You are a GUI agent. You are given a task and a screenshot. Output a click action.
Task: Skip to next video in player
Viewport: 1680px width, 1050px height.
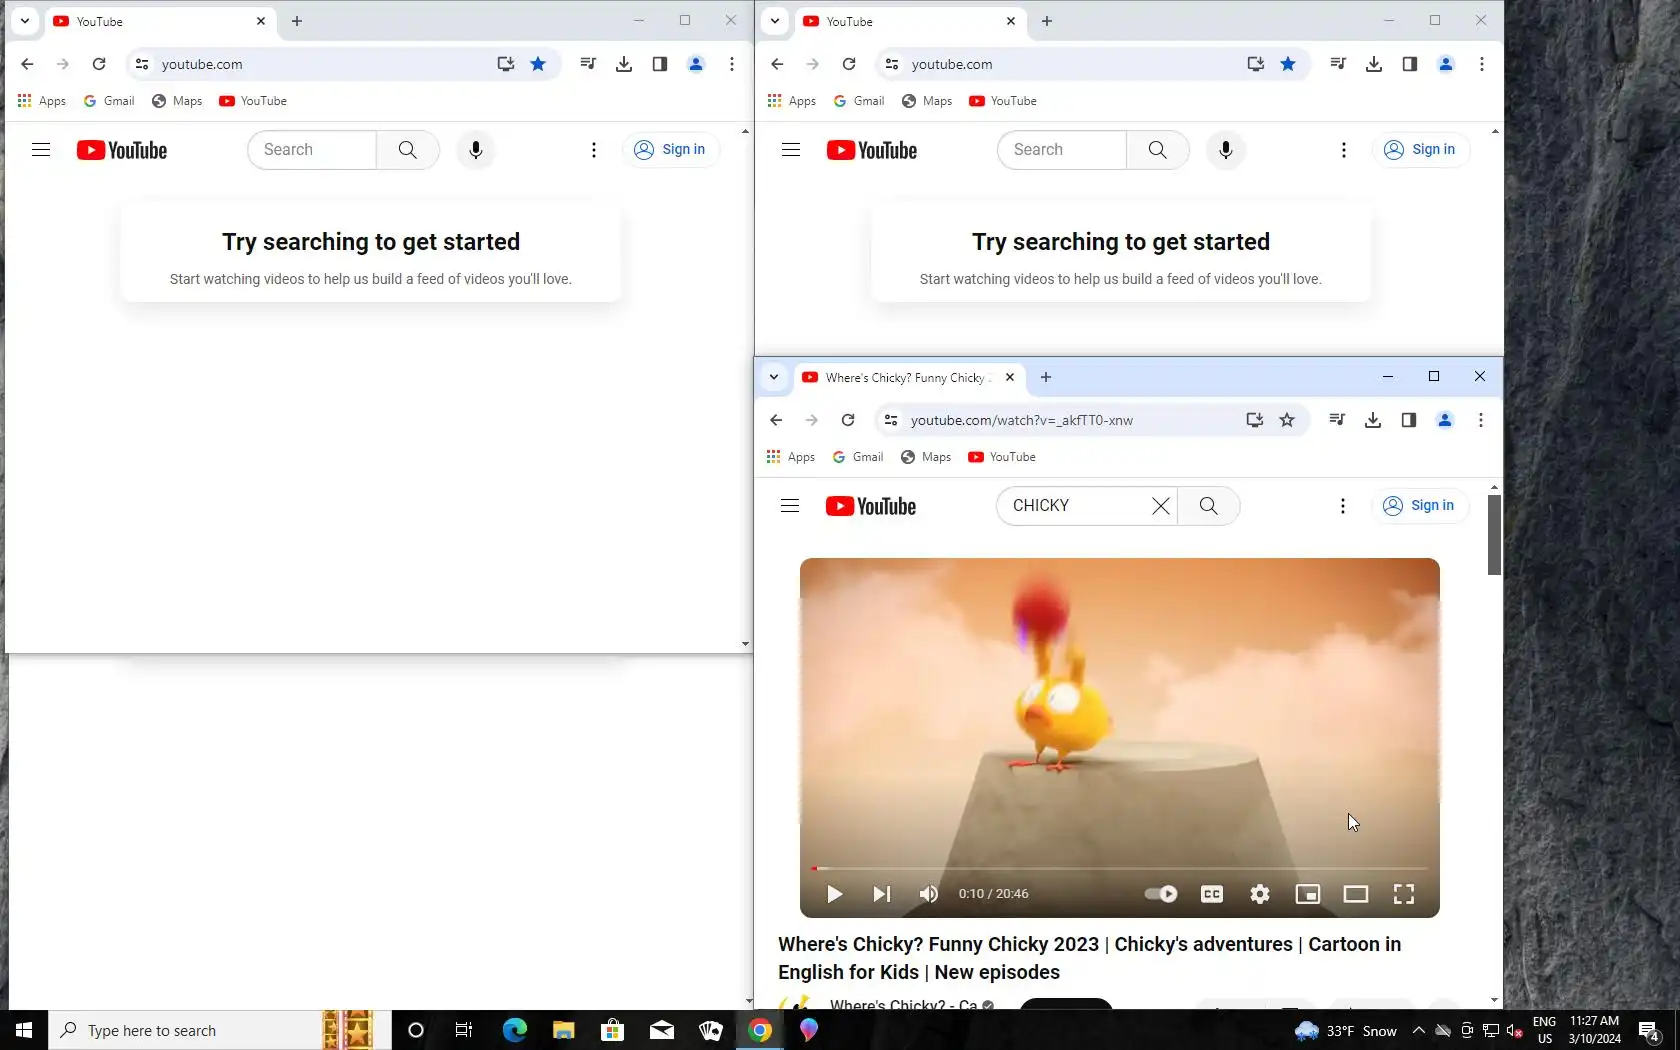coord(881,894)
